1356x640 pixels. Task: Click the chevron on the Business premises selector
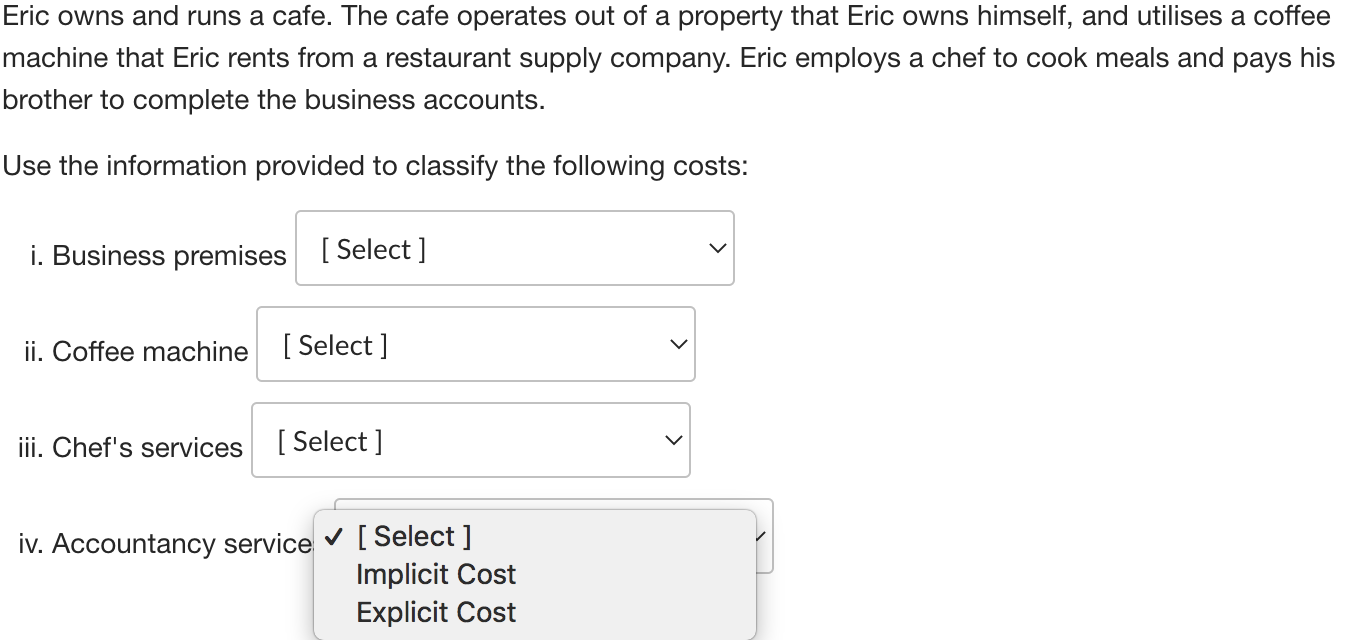pos(716,248)
